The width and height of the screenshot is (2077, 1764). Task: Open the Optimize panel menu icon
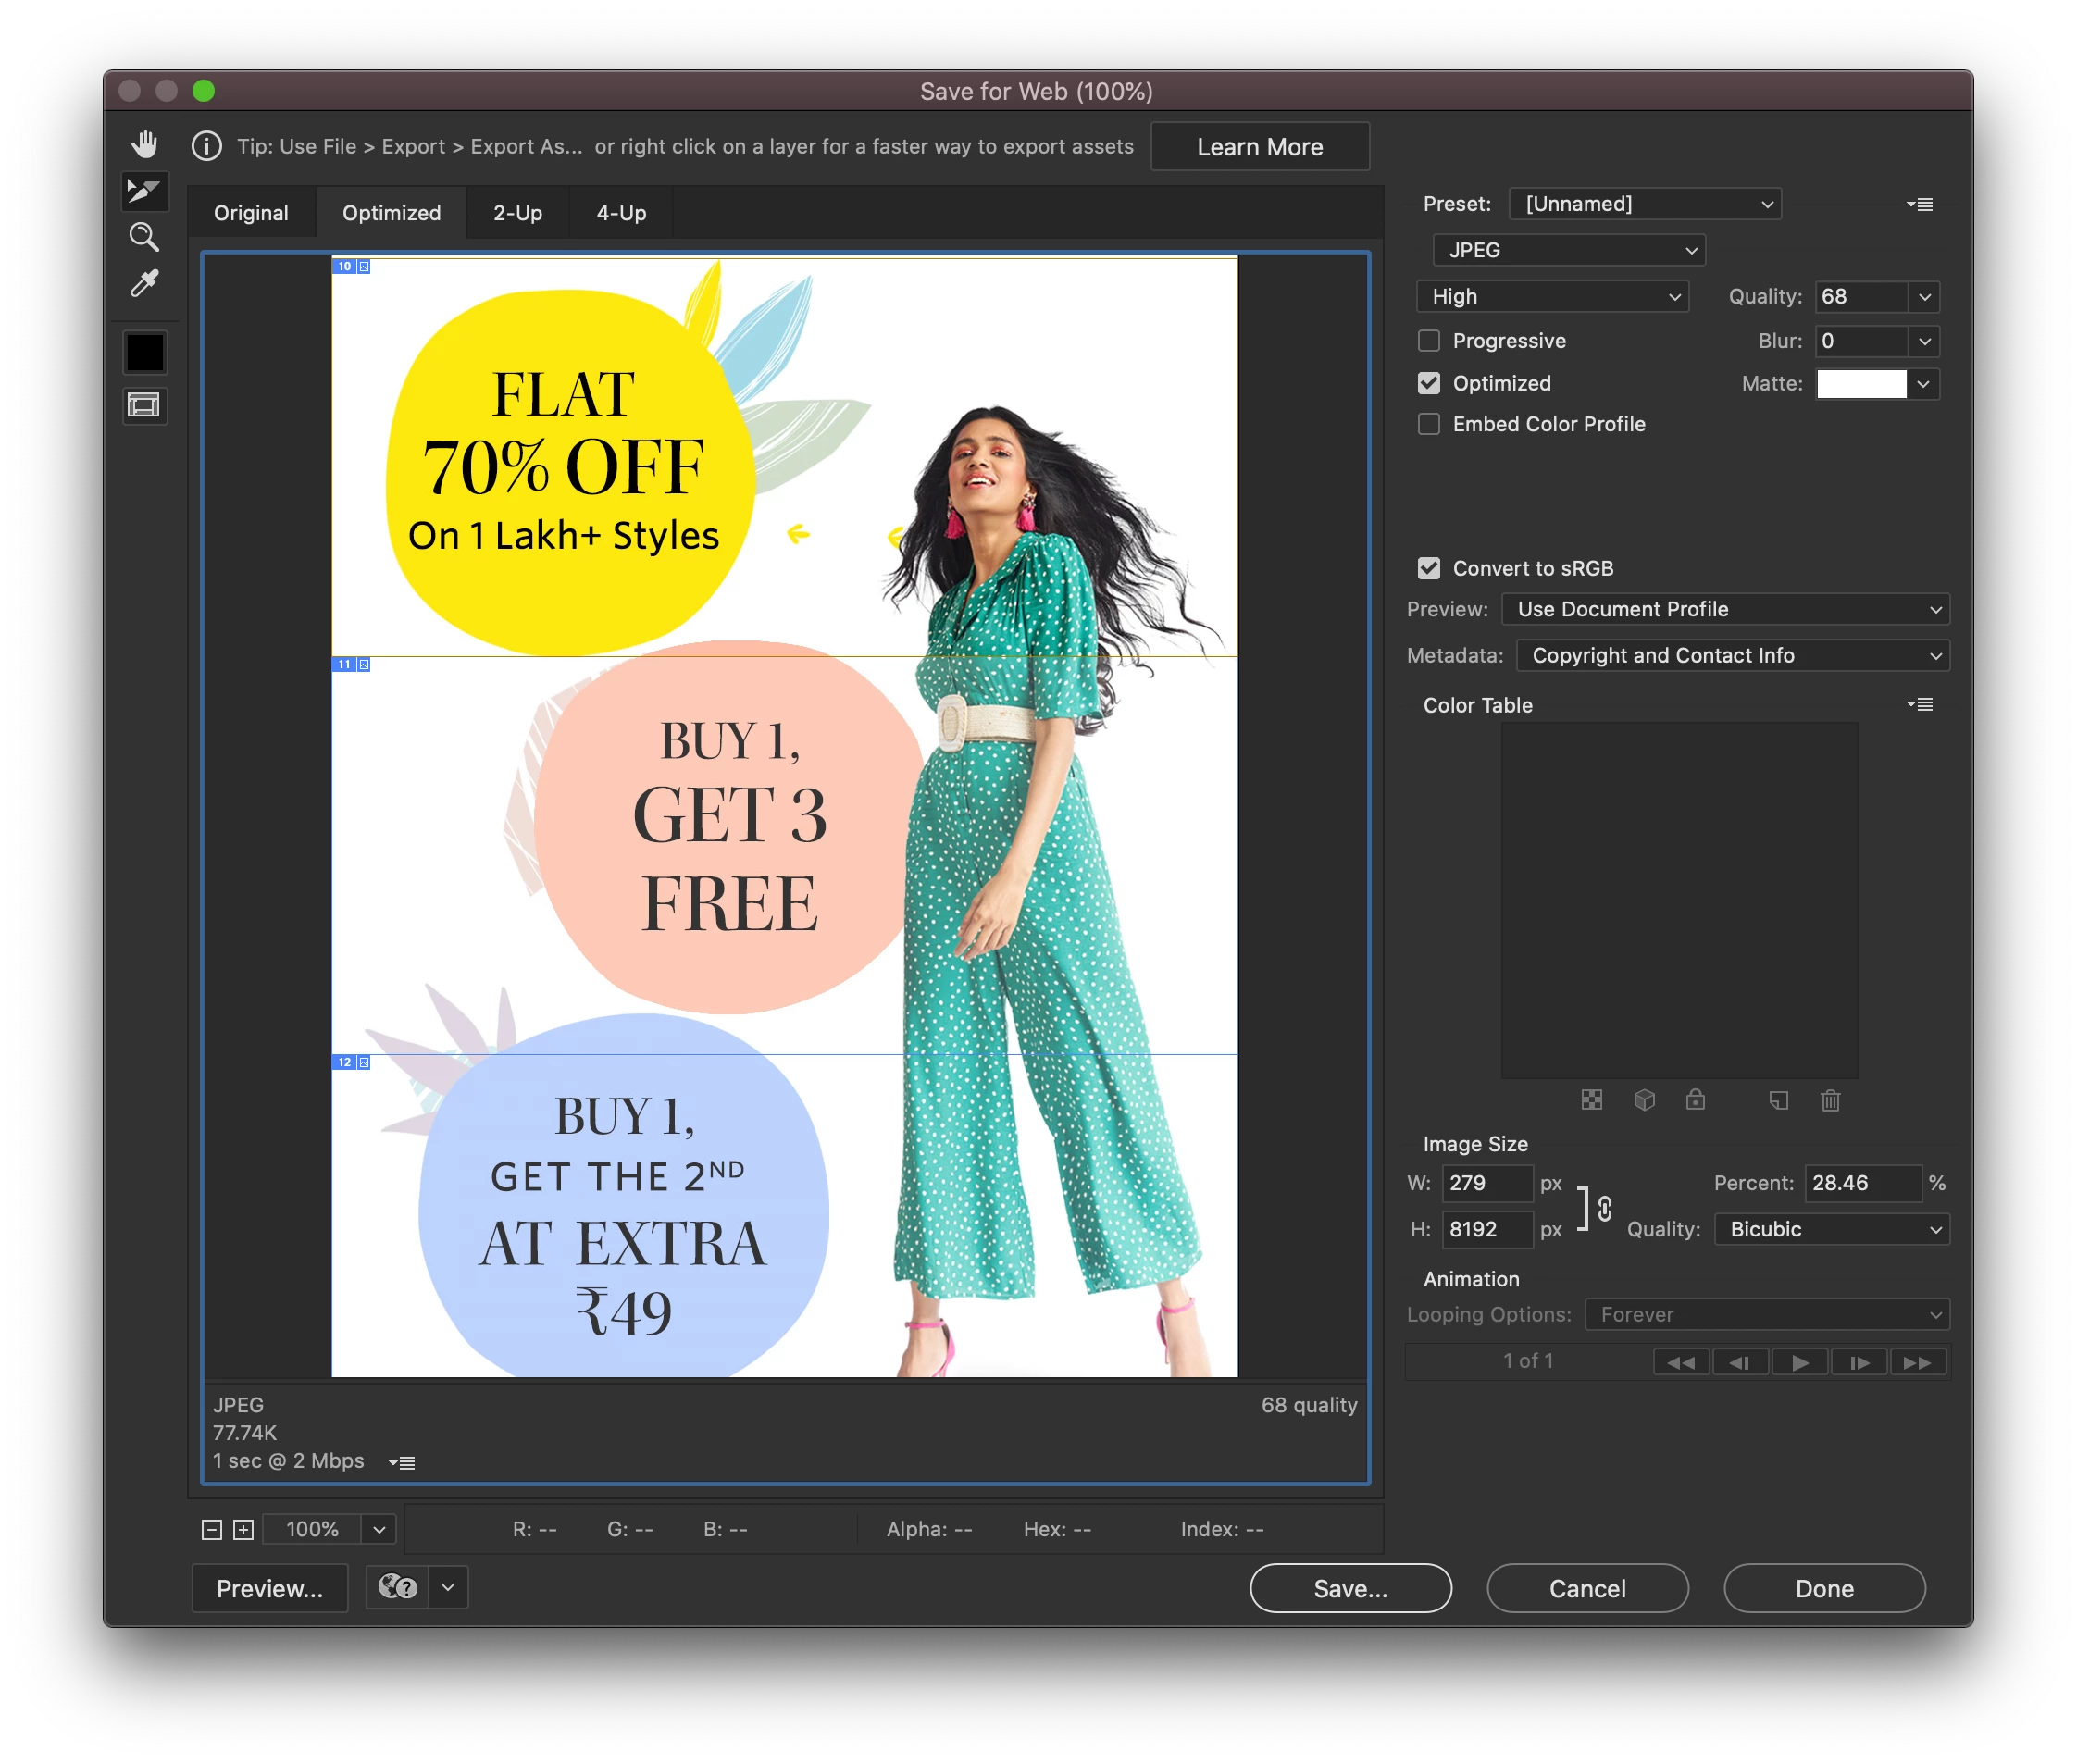[1919, 204]
